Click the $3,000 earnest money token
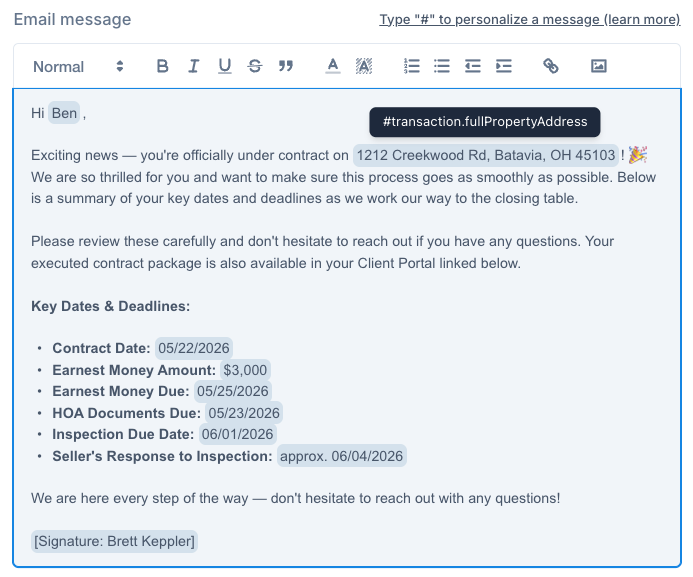The width and height of the screenshot is (693, 577). pos(245,370)
